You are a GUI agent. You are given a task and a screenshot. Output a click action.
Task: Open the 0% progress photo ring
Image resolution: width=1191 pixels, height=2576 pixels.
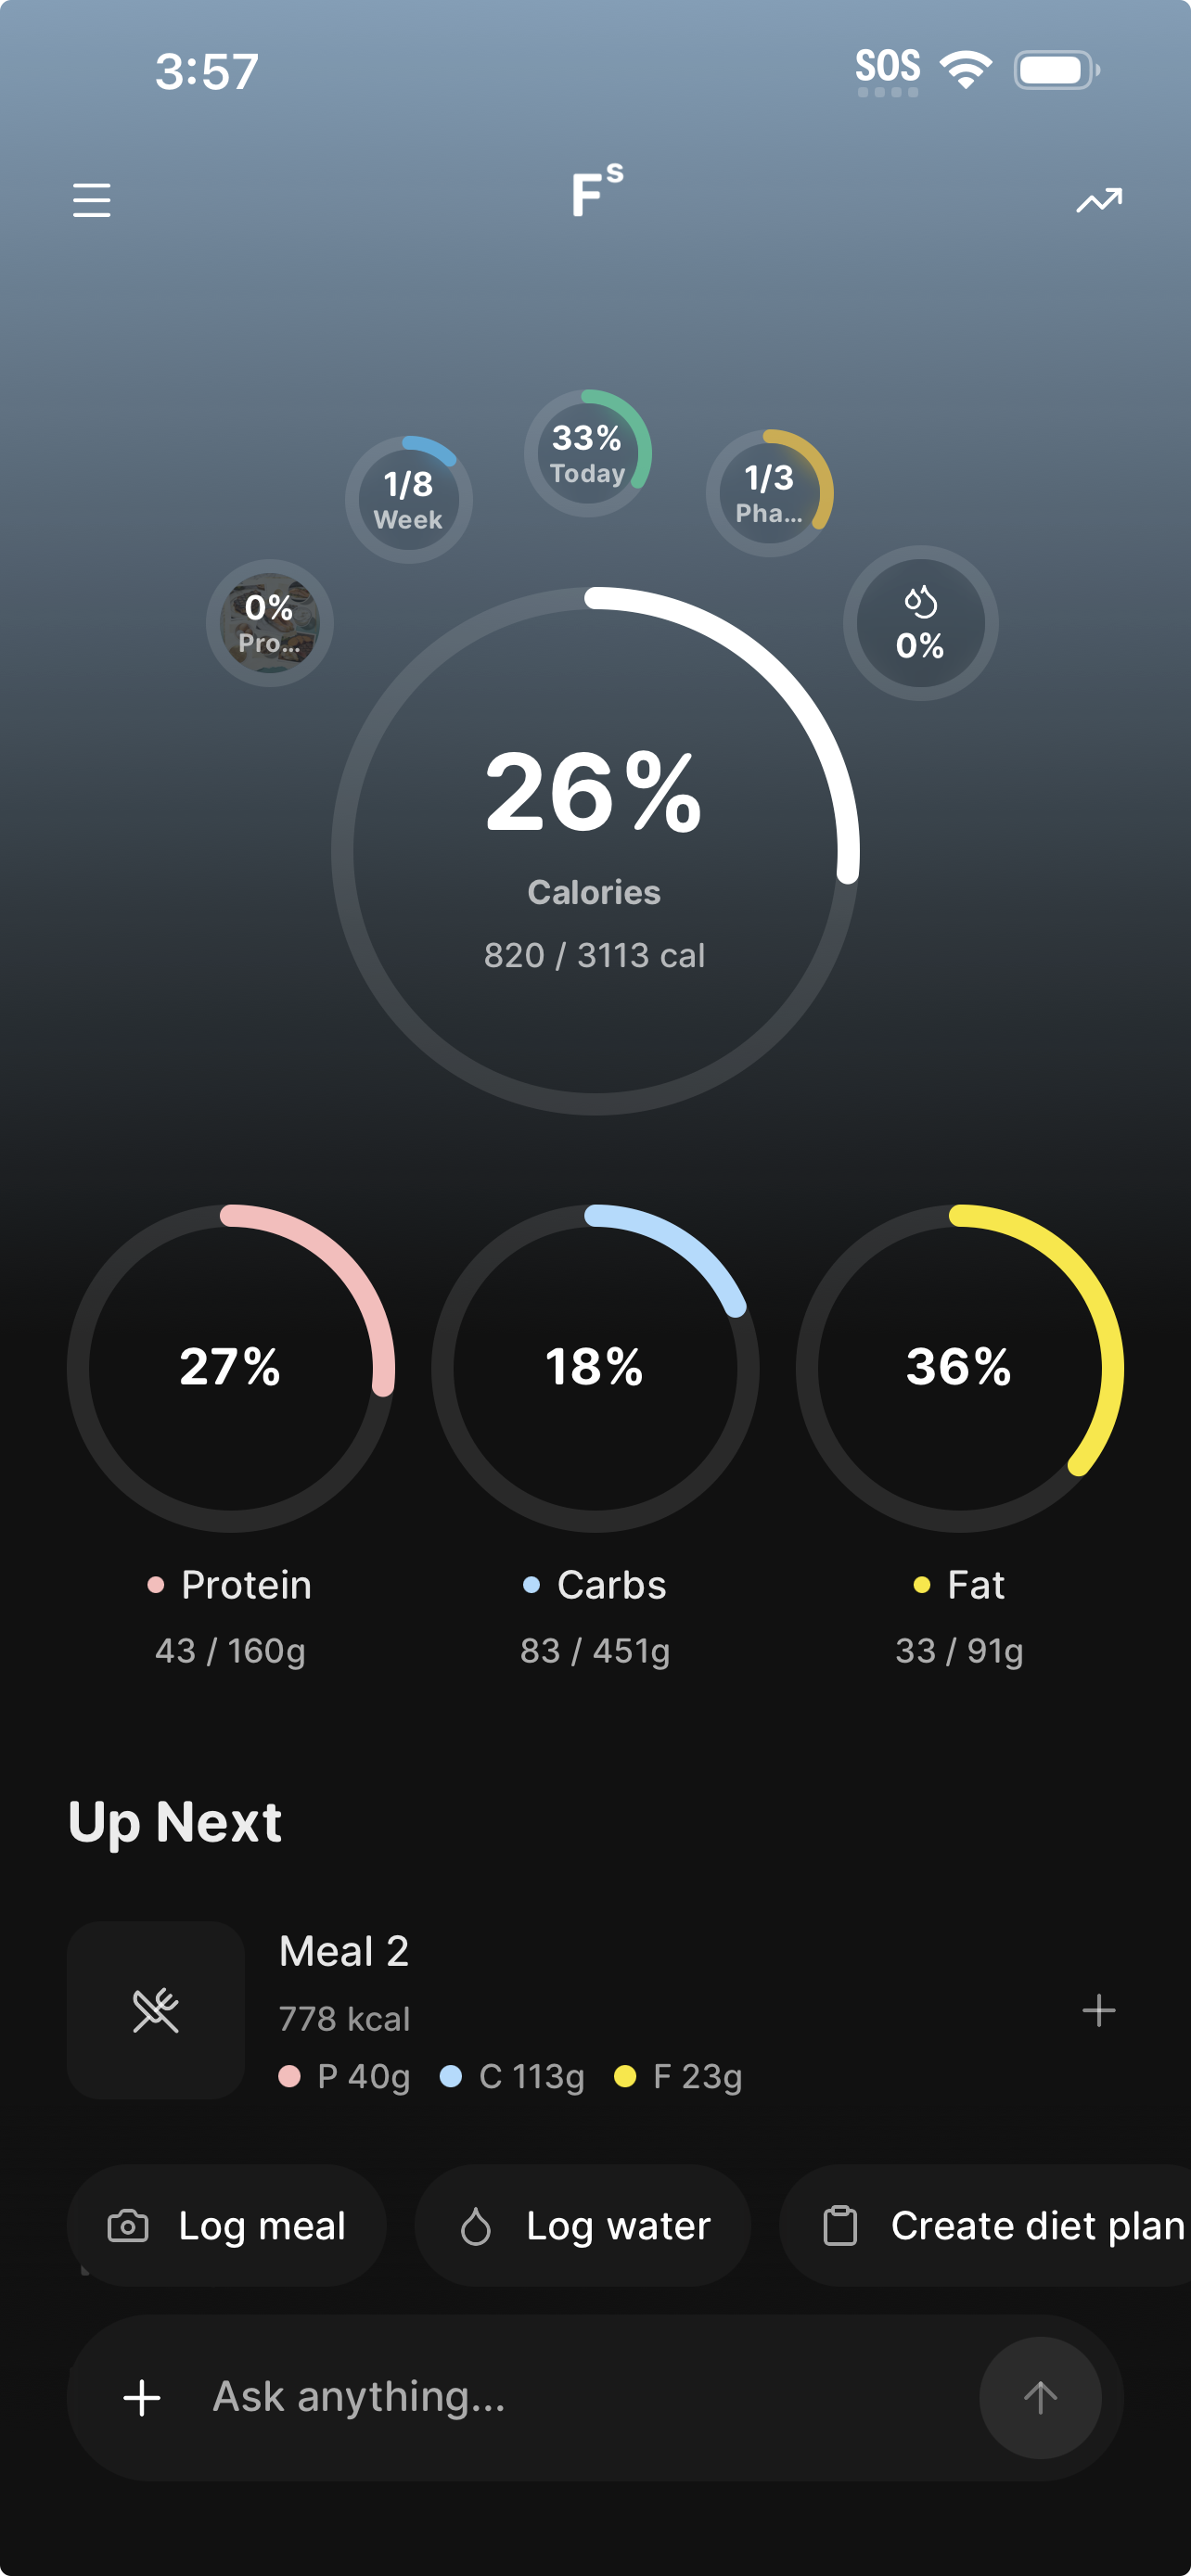(269, 623)
